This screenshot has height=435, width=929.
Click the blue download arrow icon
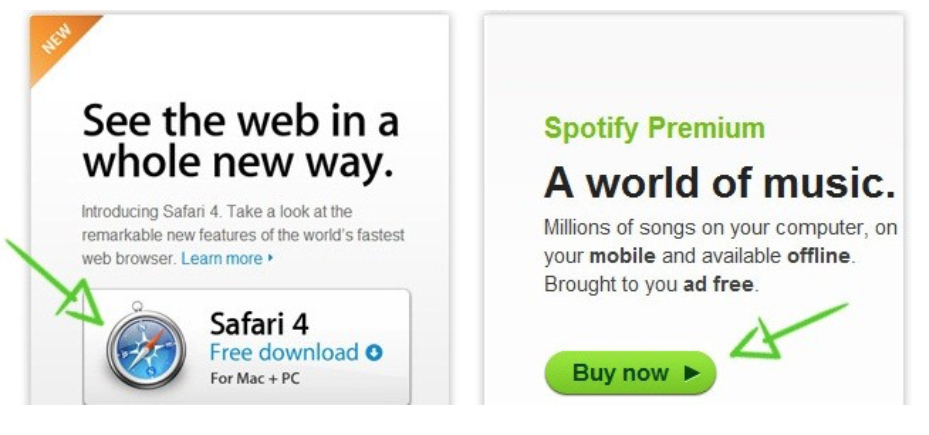tap(374, 353)
